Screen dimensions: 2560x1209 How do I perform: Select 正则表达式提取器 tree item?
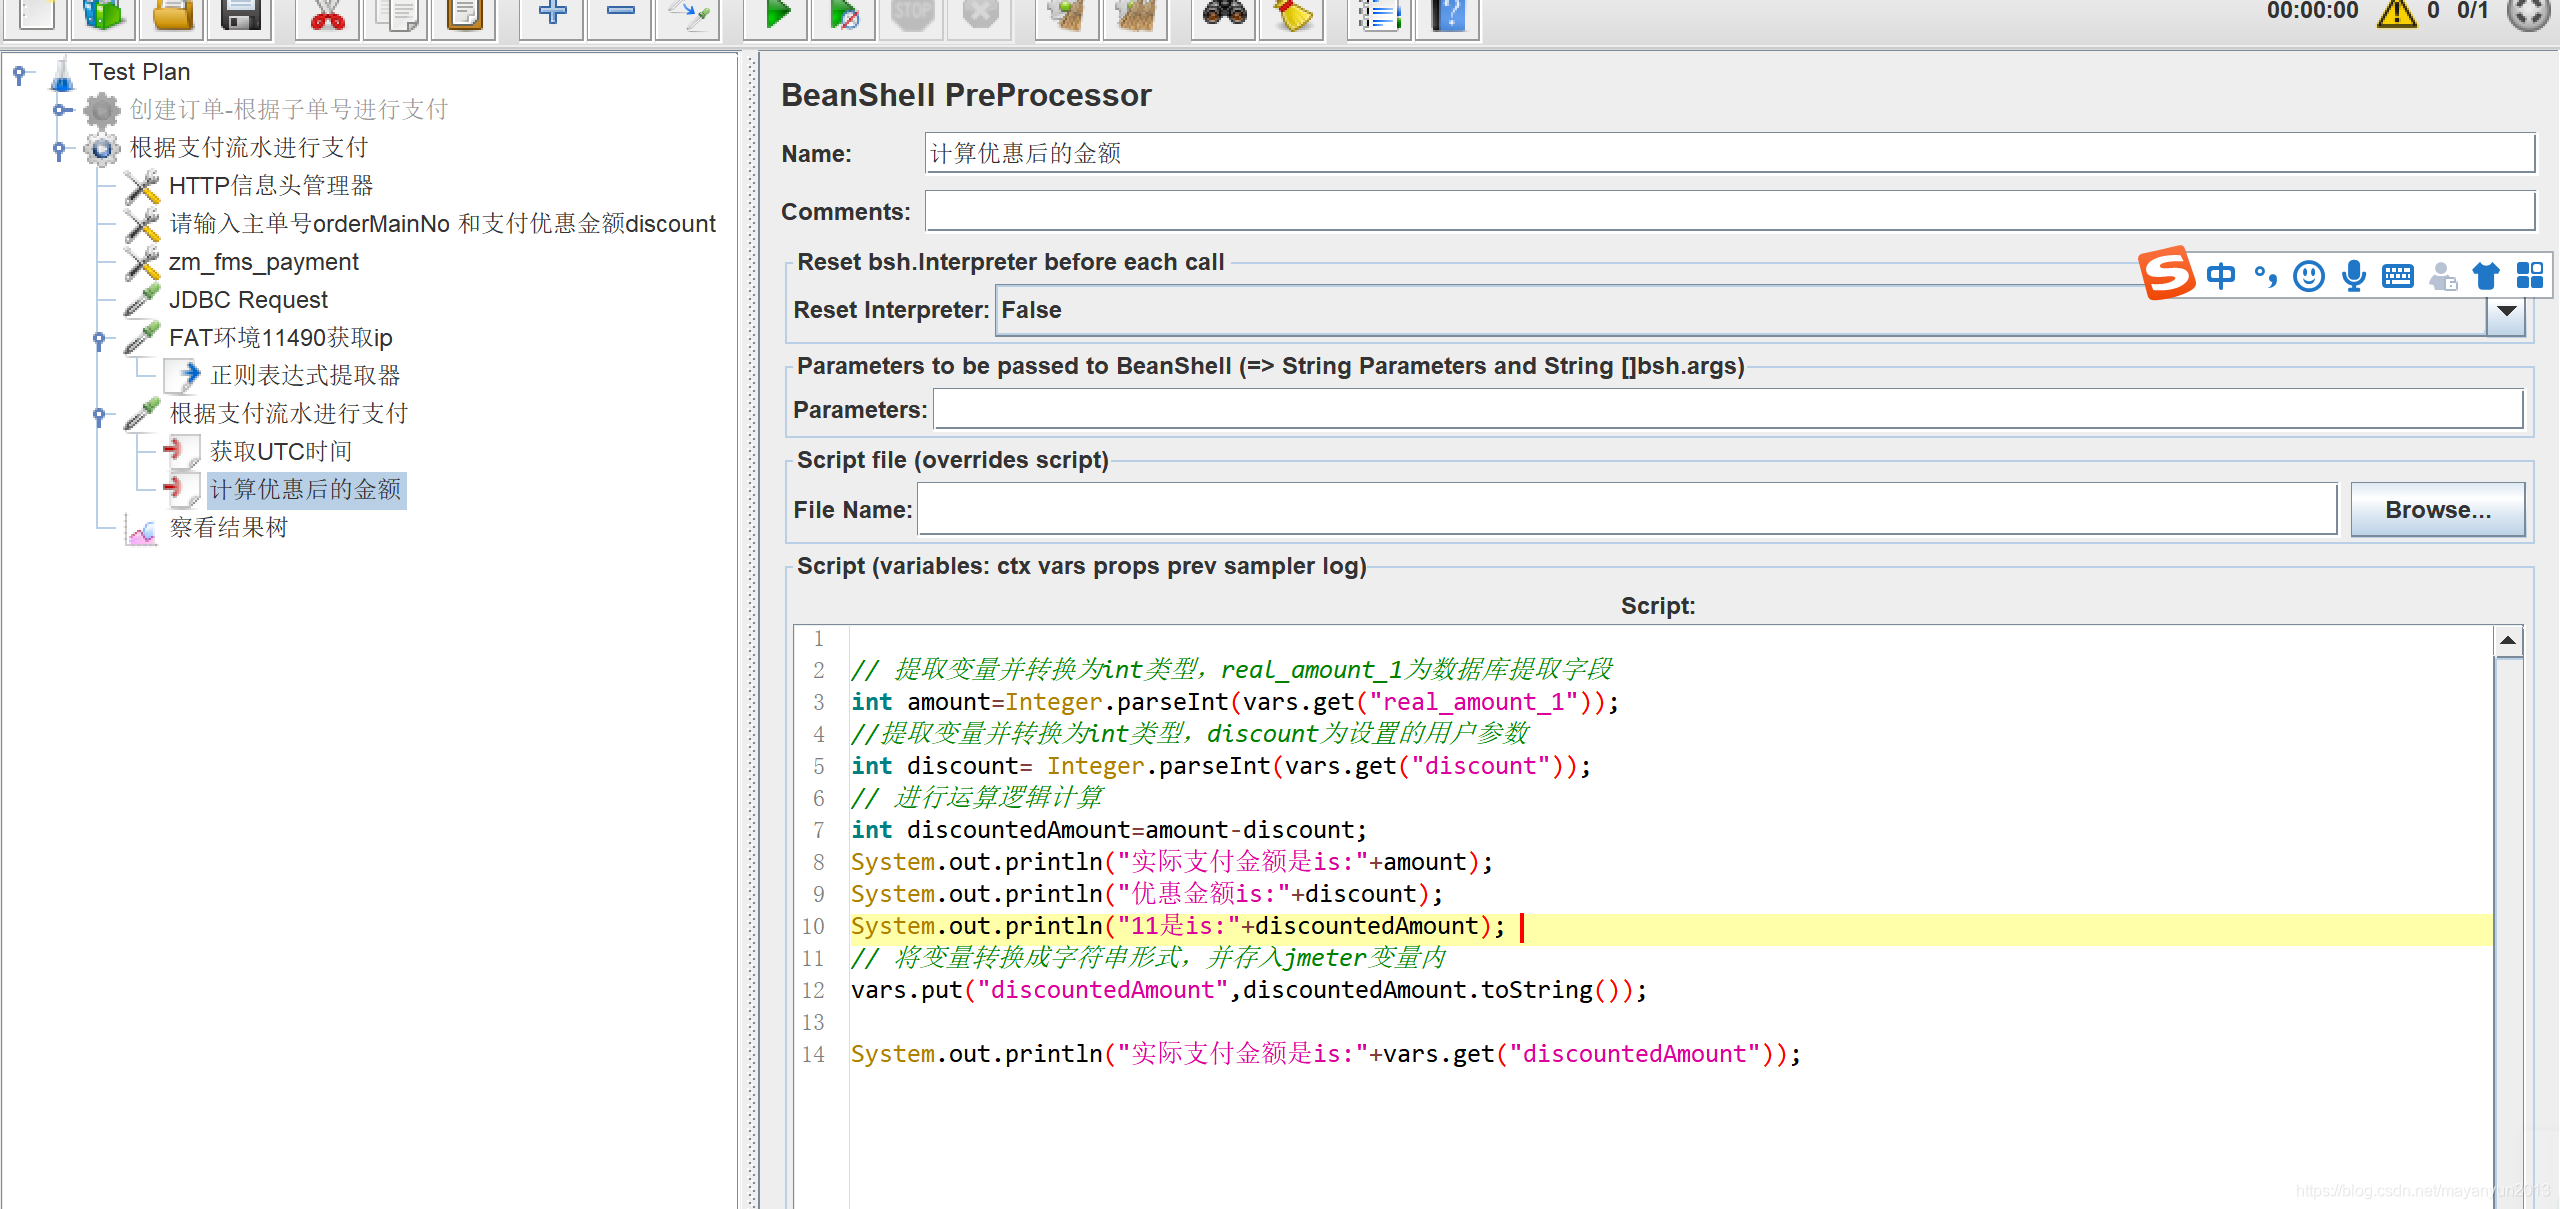click(x=305, y=376)
